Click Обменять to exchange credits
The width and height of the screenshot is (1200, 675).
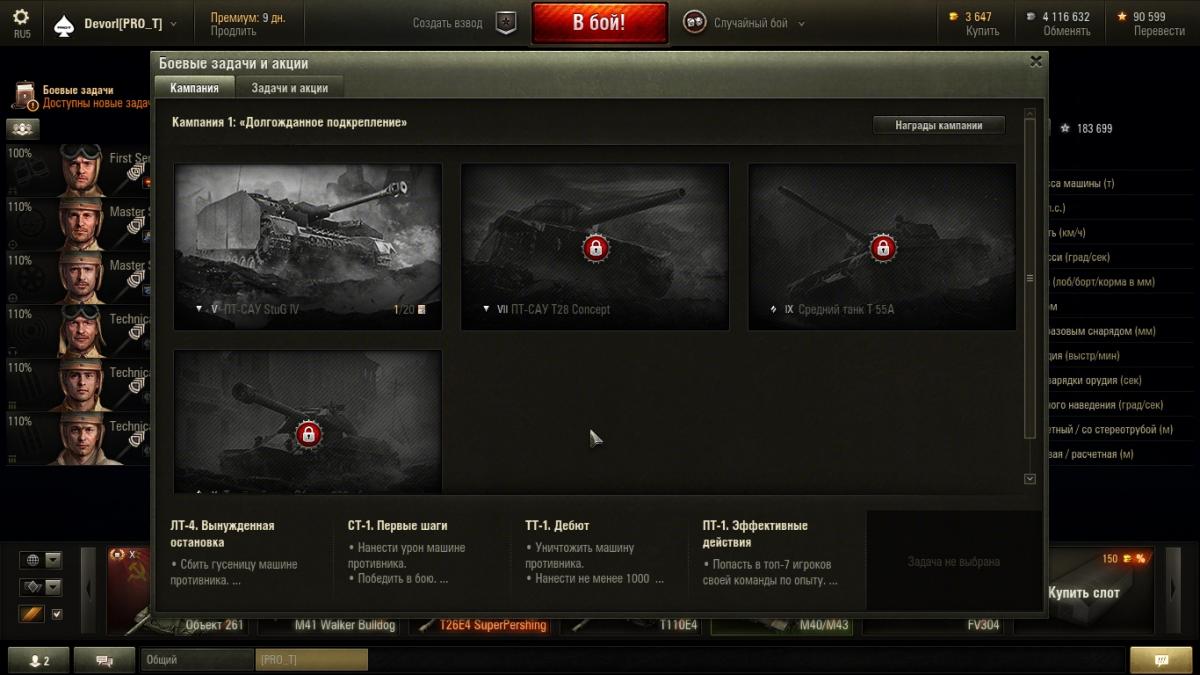(x=1066, y=31)
